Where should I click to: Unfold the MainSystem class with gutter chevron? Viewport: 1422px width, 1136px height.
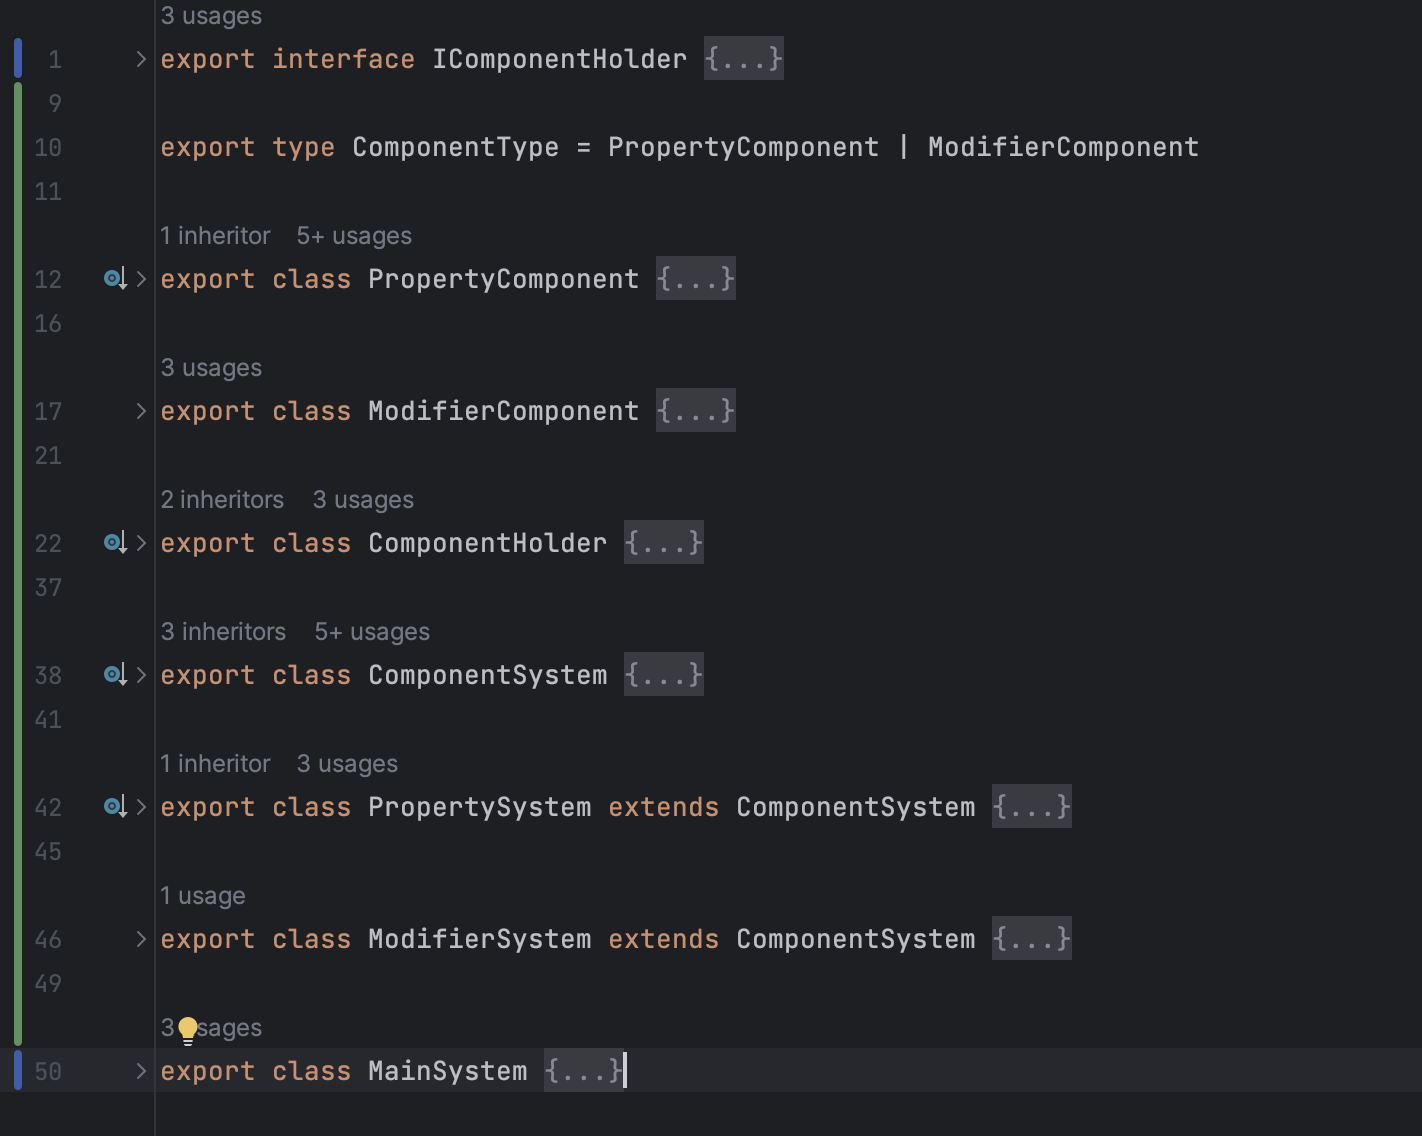click(141, 1071)
